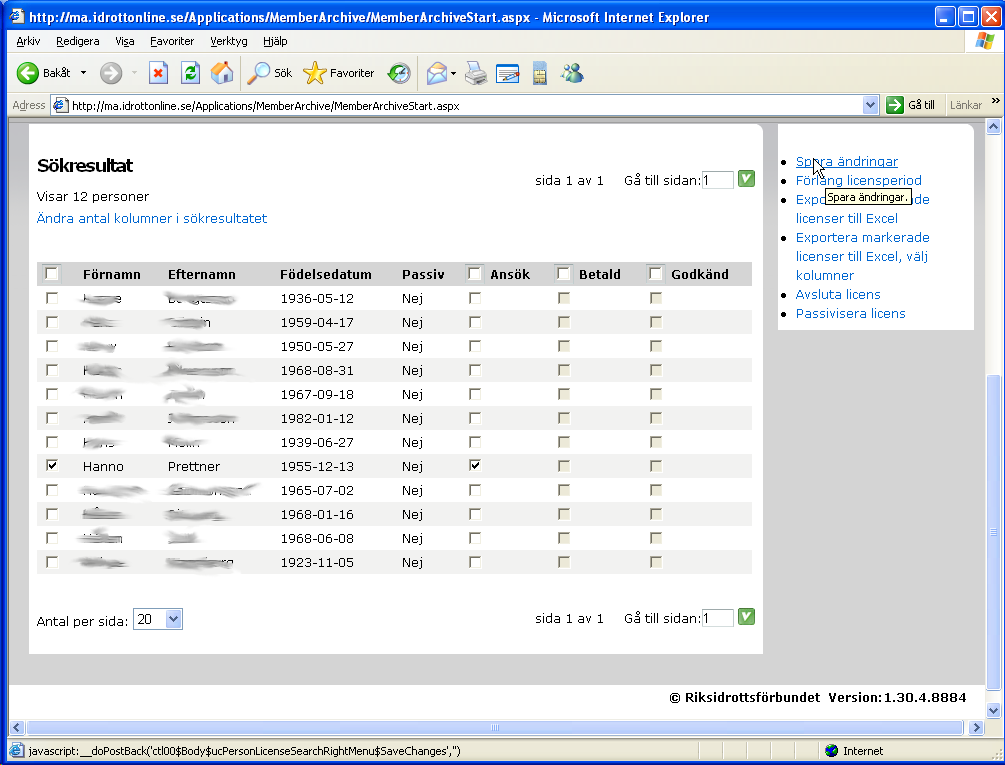Click the horizontal scrollbar thumb

[494, 727]
